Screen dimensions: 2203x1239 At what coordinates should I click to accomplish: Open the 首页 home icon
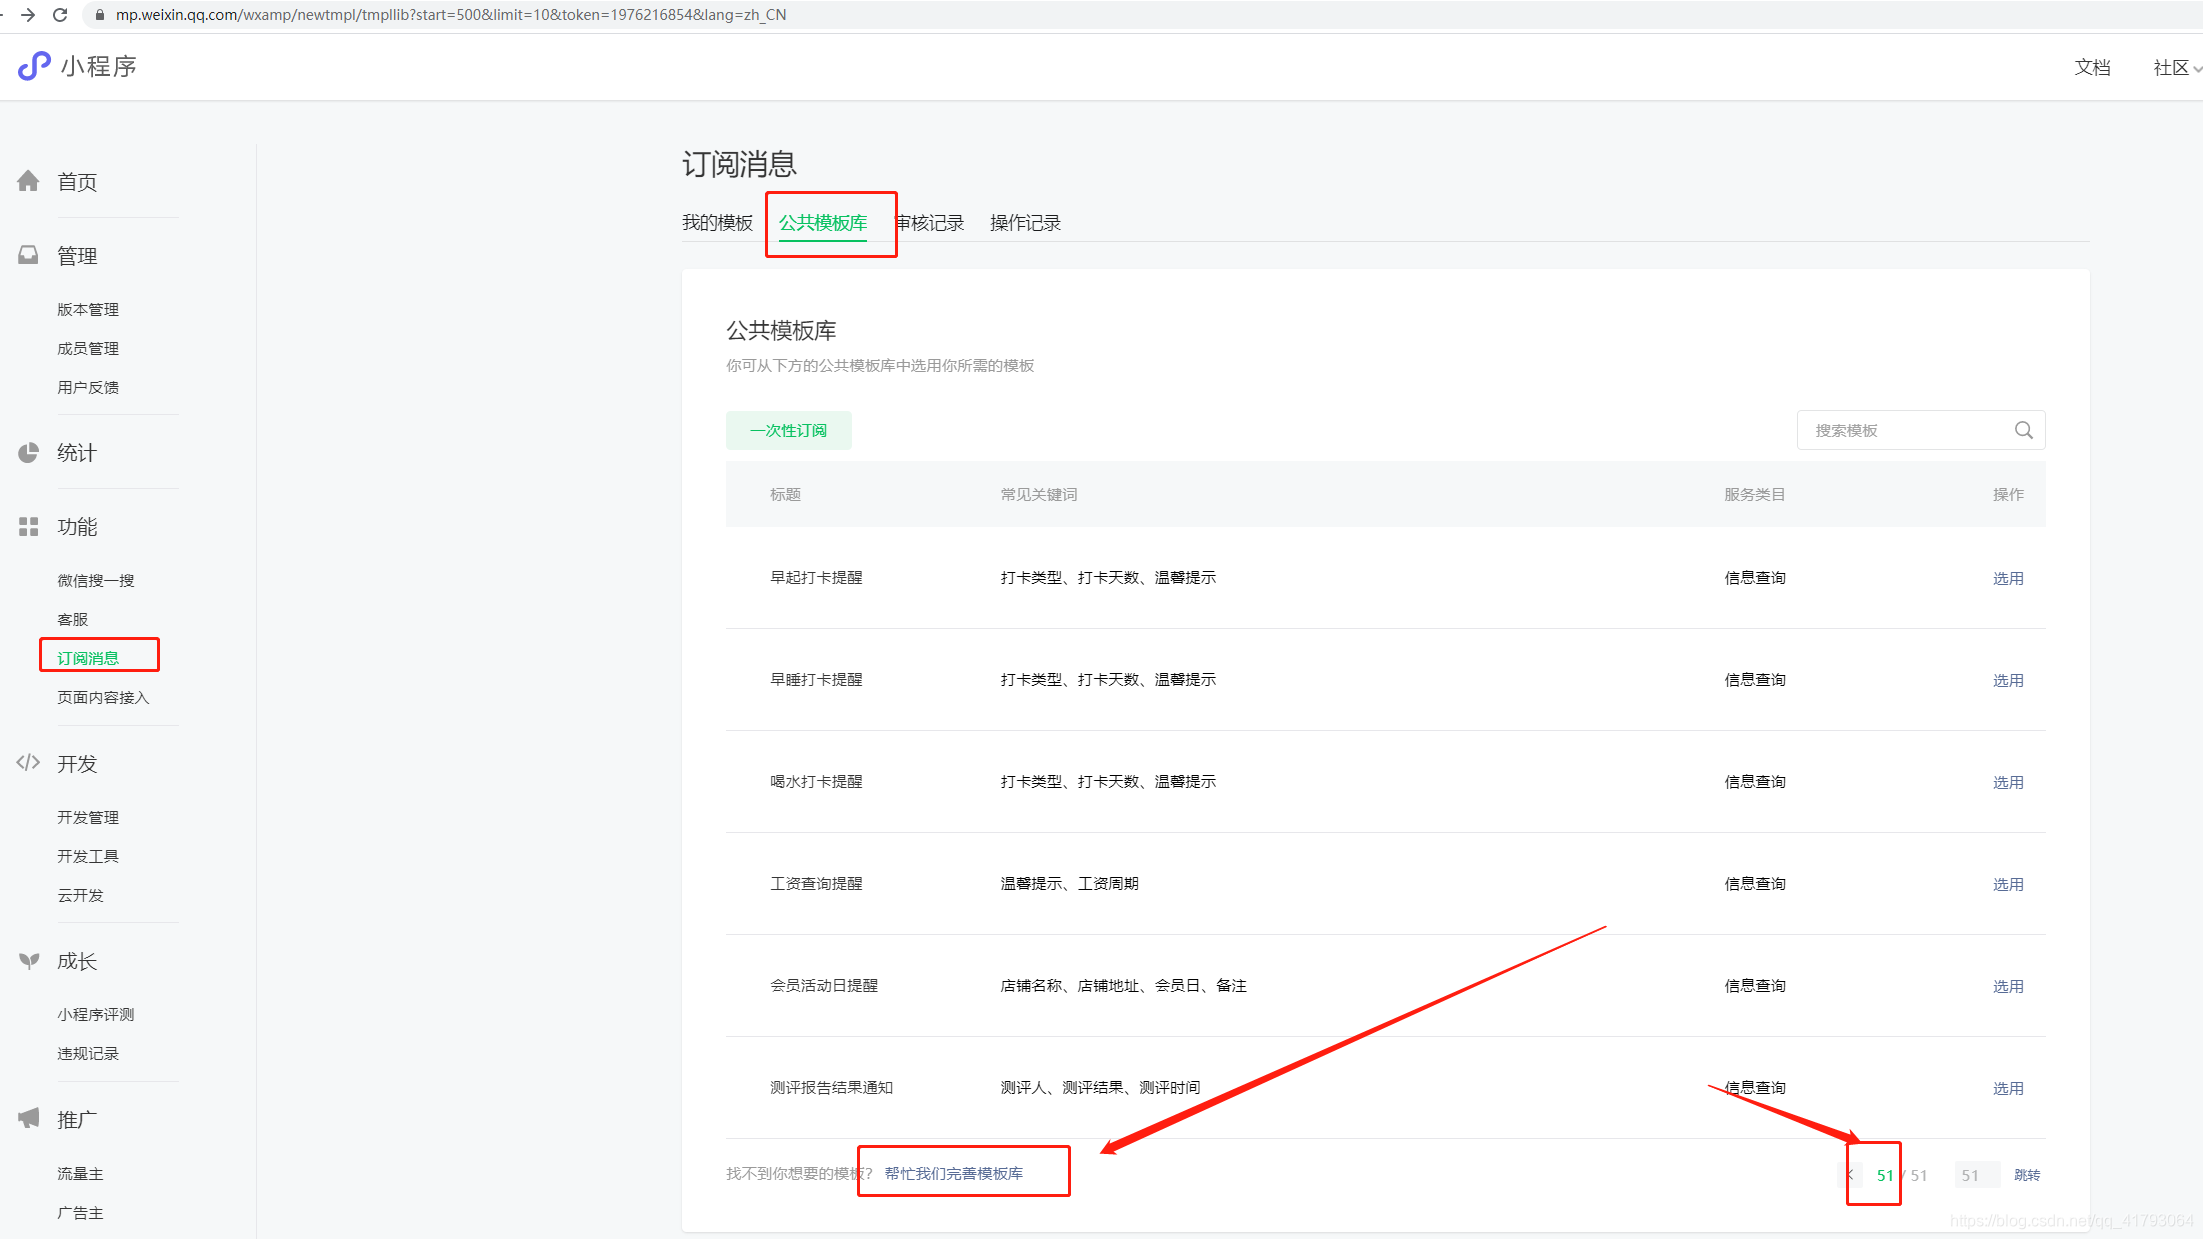point(28,181)
